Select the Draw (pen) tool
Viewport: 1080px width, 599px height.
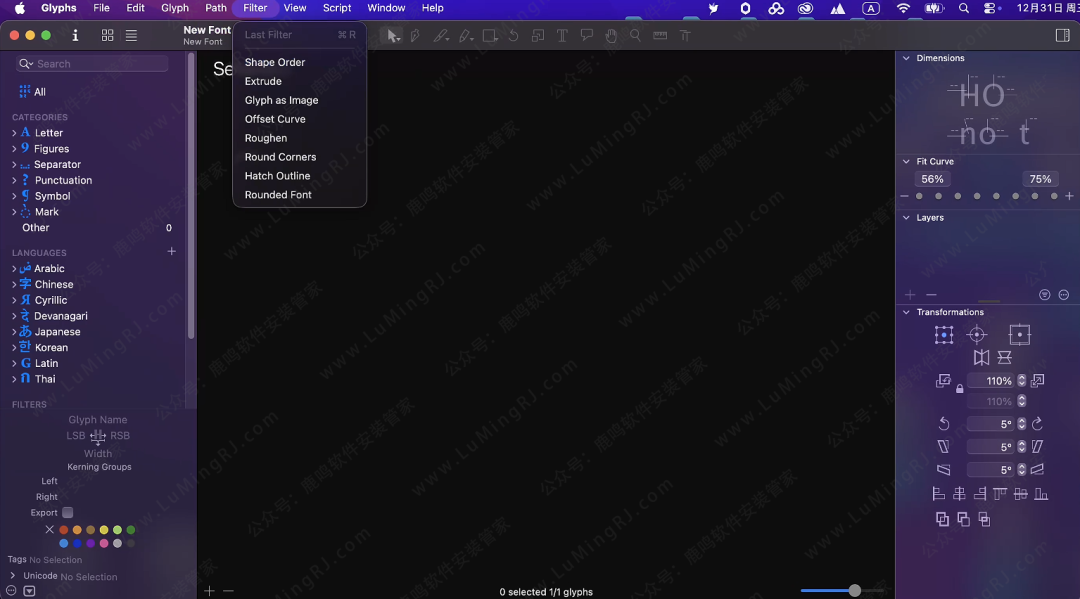pyautogui.click(x=415, y=36)
